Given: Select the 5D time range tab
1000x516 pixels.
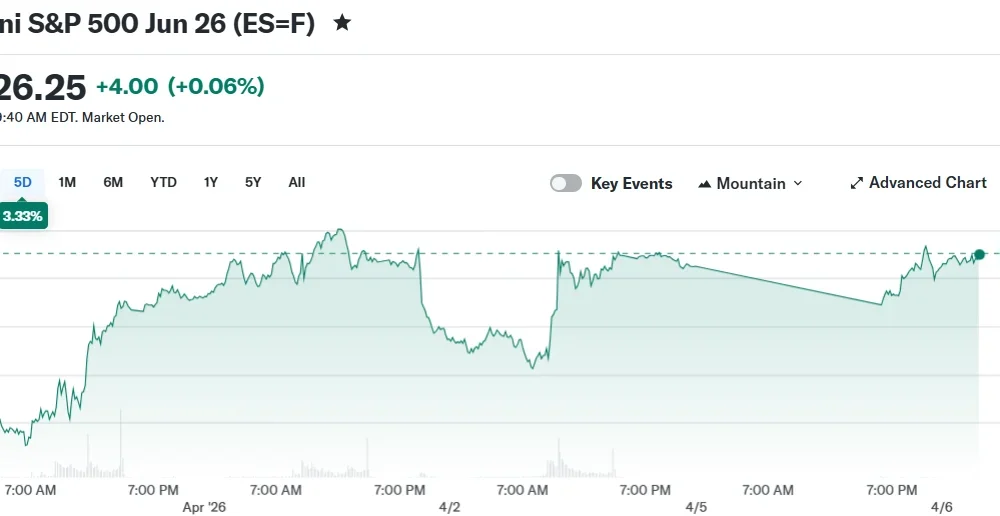Looking at the screenshot, I should [22, 182].
